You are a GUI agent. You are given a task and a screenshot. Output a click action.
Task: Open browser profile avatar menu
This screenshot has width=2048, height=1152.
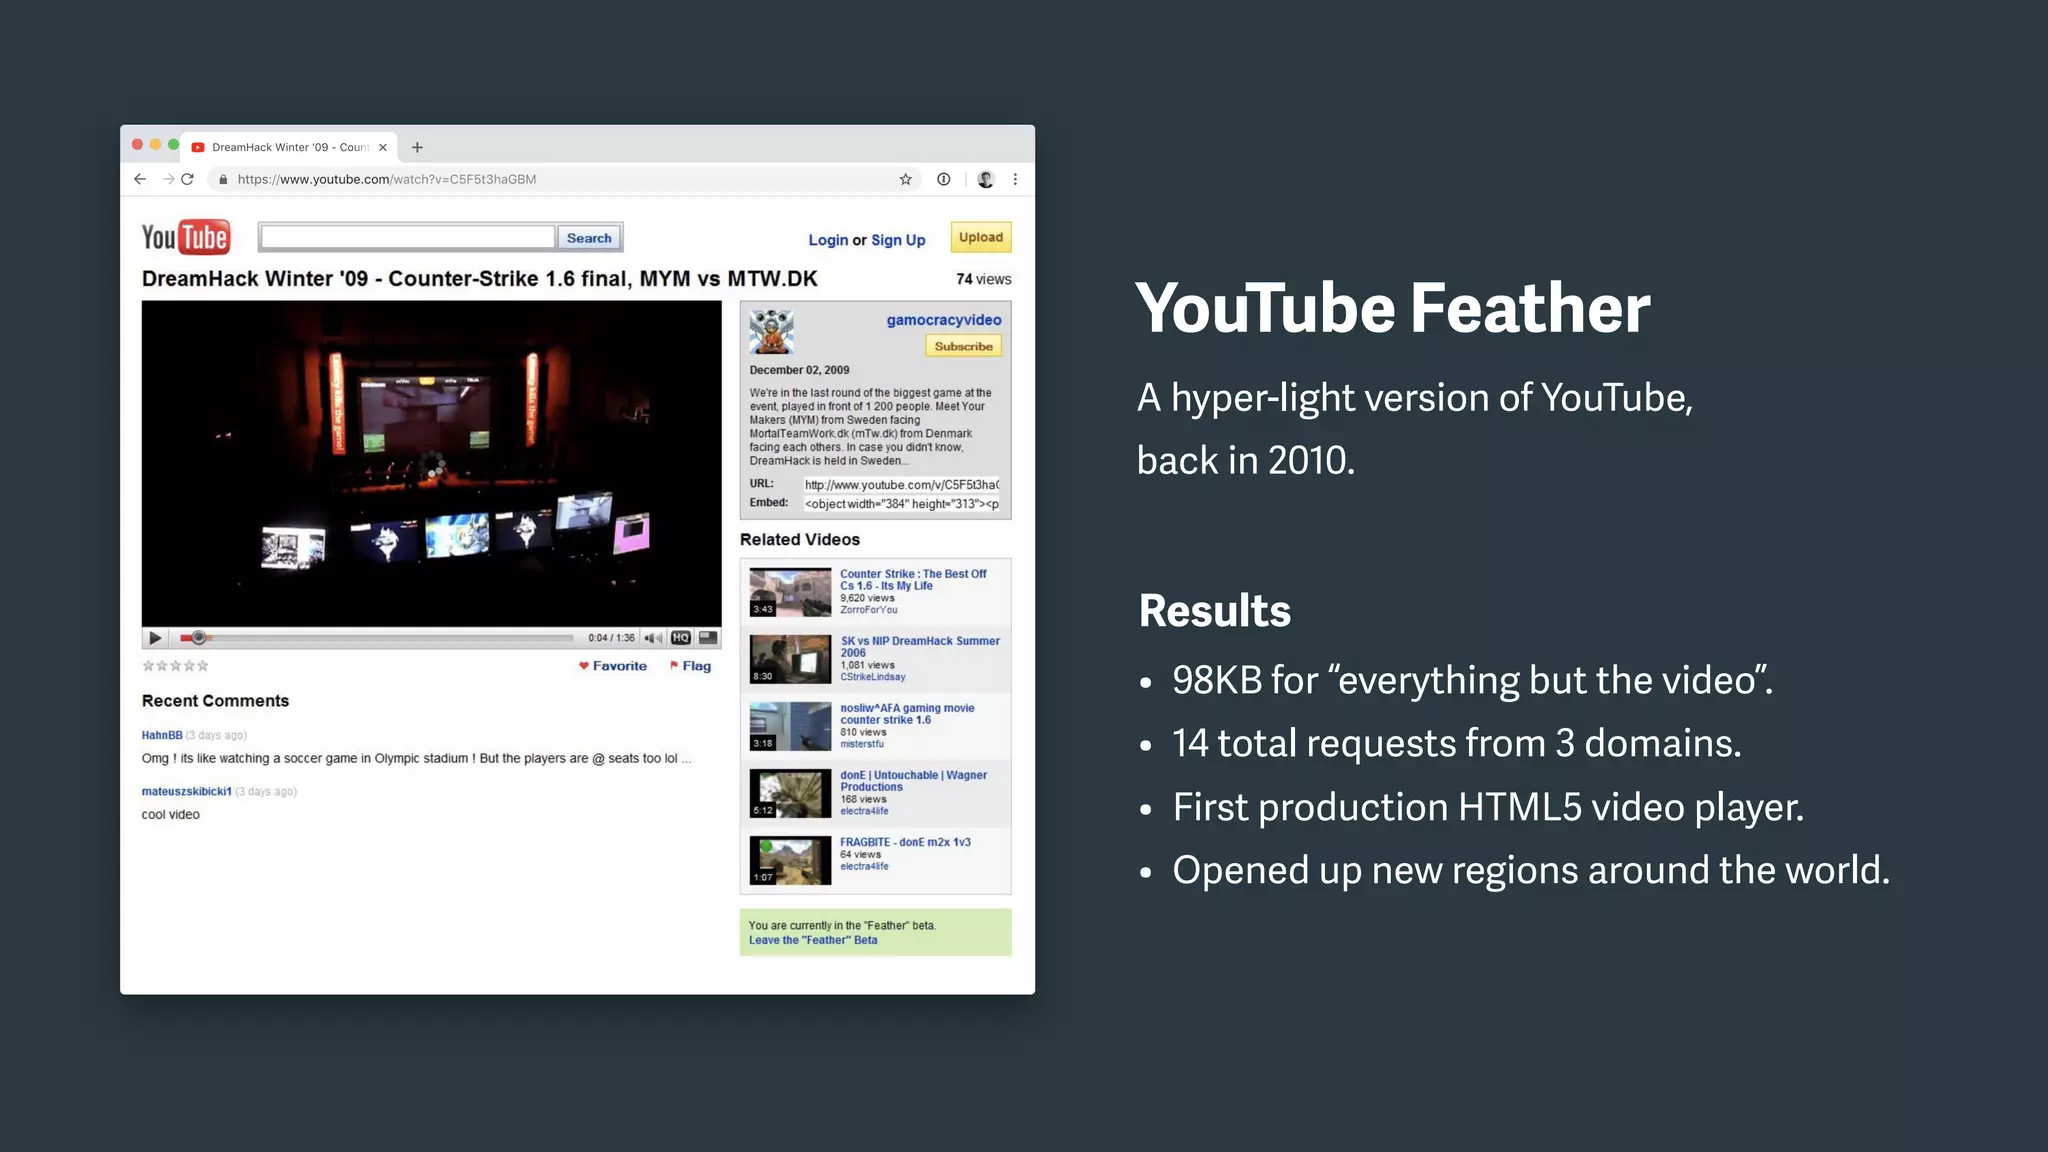985,180
